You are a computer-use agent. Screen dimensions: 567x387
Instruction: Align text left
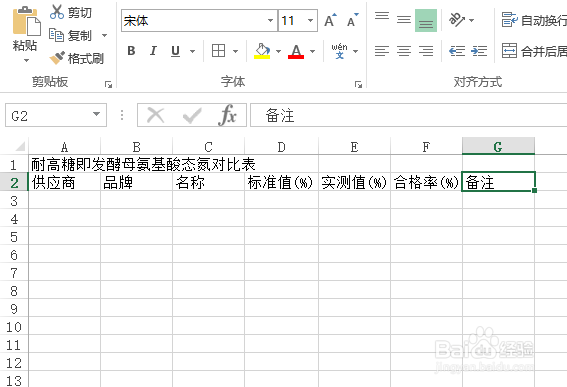click(382, 51)
